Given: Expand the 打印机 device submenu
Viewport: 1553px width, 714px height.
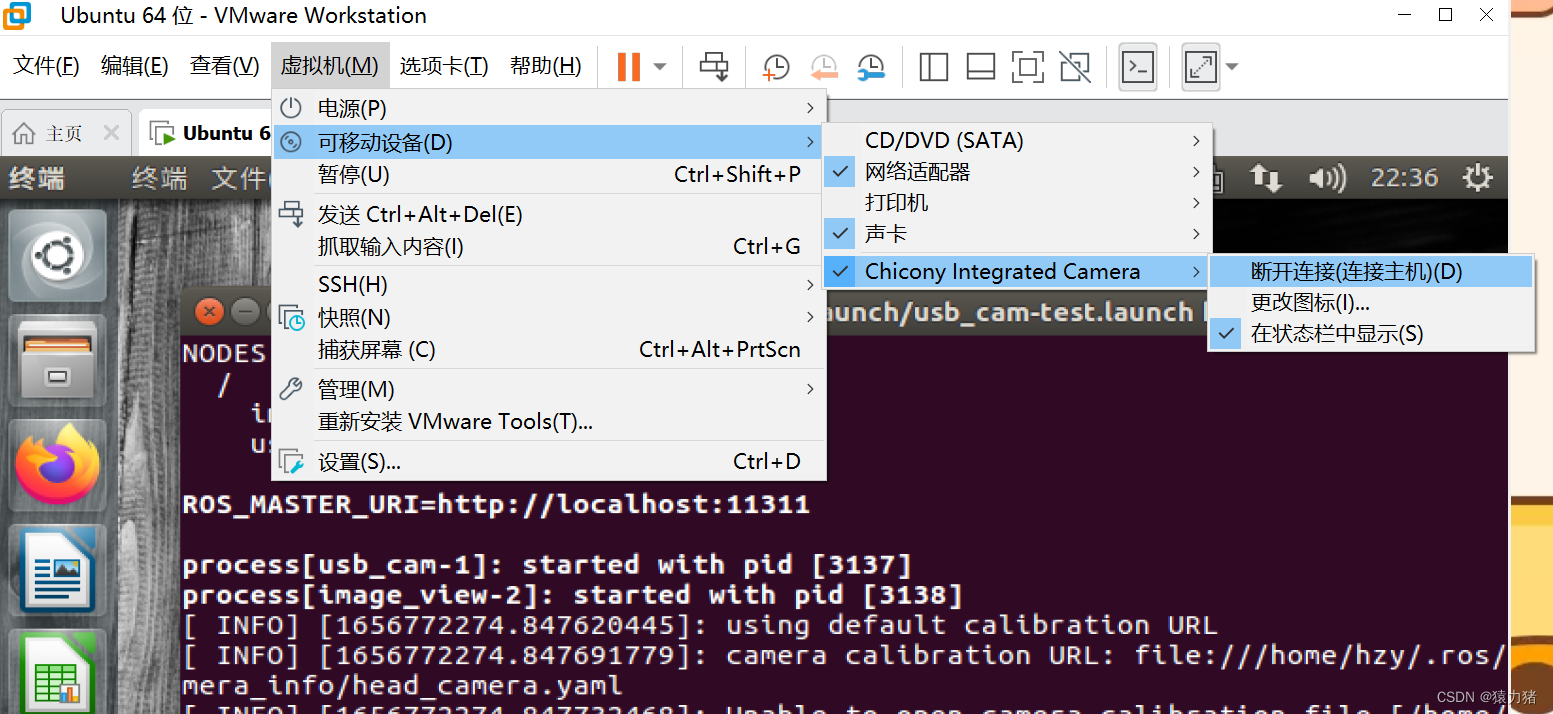Looking at the screenshot, I should click(x=1017, y=203).
